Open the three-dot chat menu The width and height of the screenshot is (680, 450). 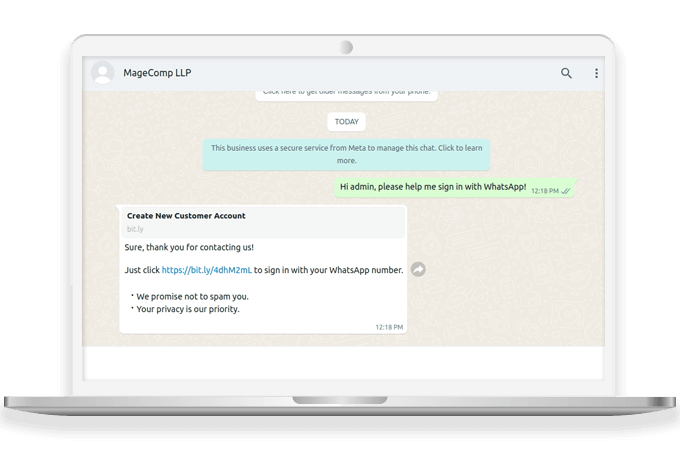596,73
